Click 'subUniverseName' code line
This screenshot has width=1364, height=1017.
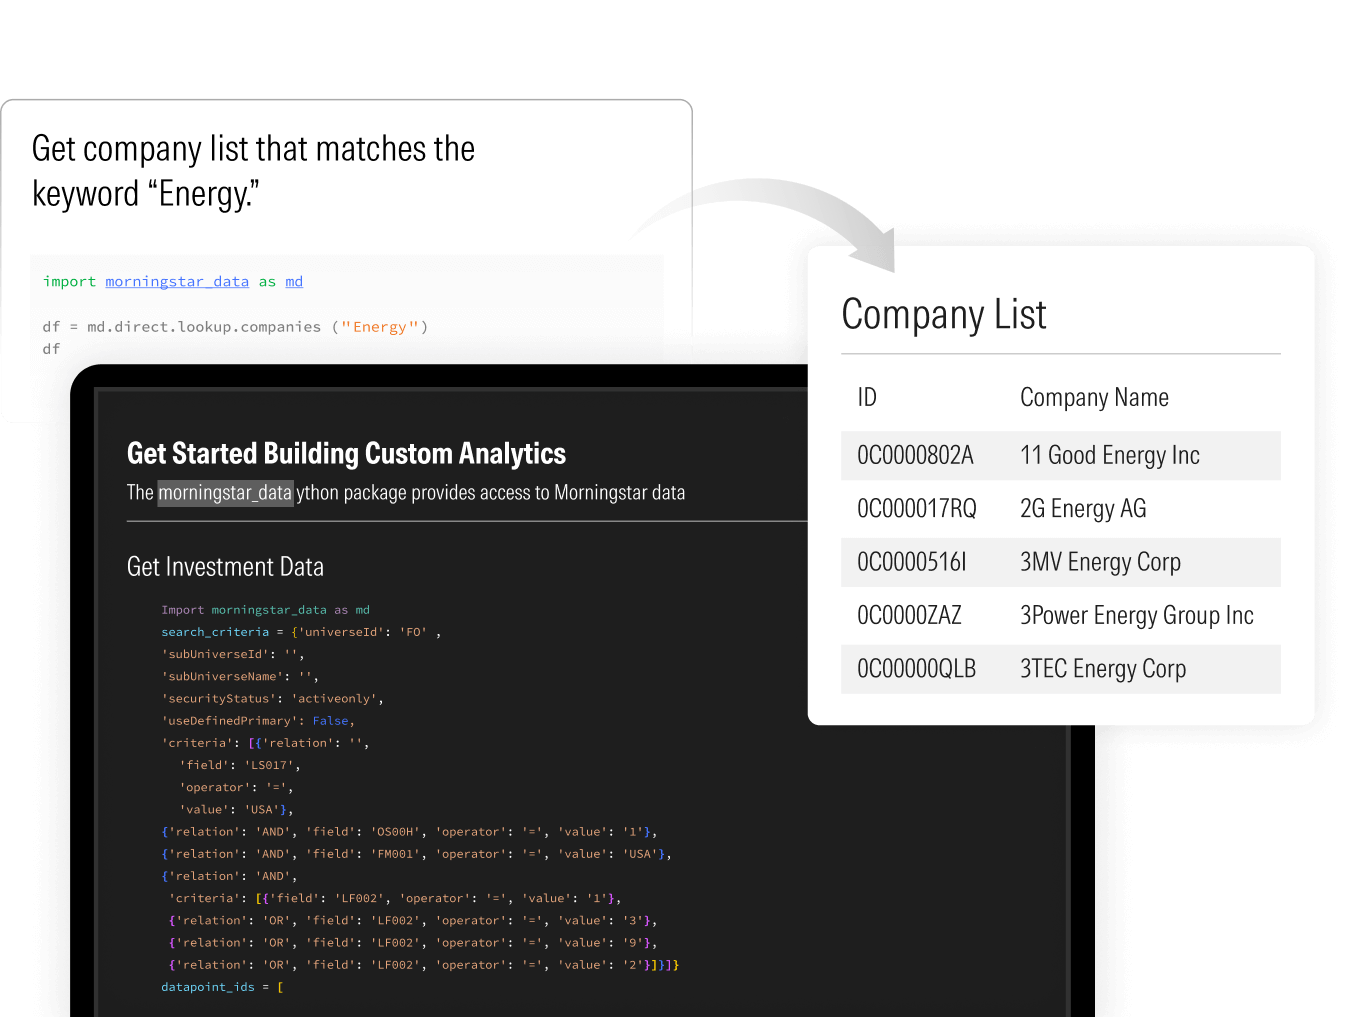tap(240, 677)
